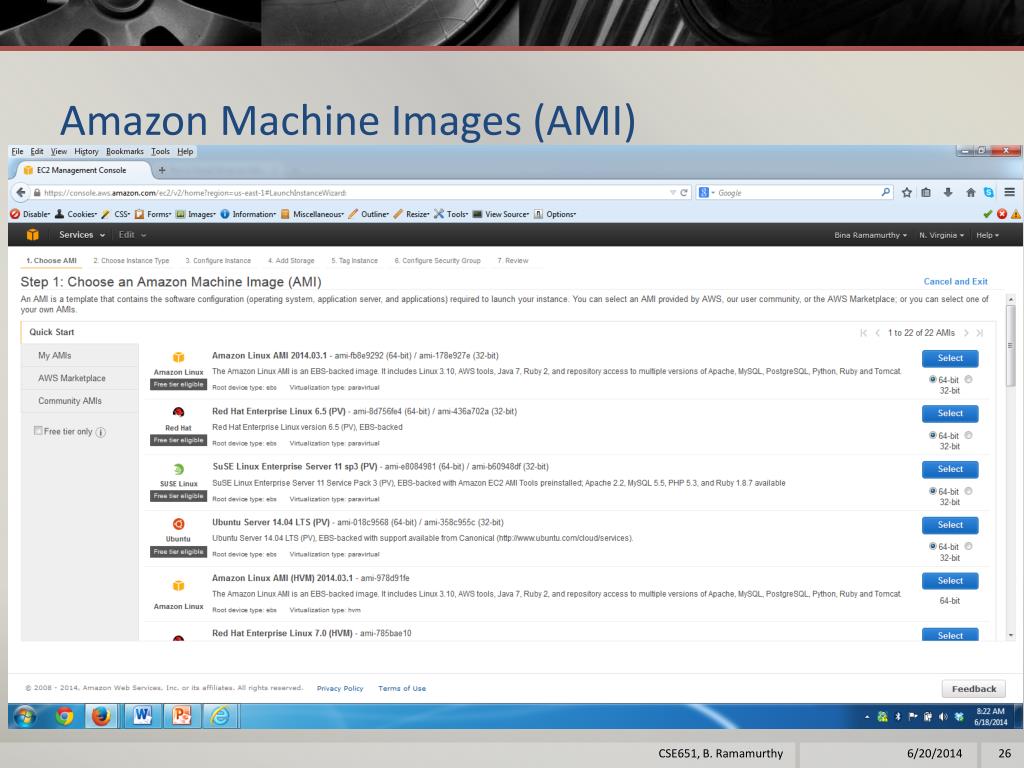Screen dimensions: 1024x768
Task: Click the search magnifier in Google box
Action: (886, 192)
